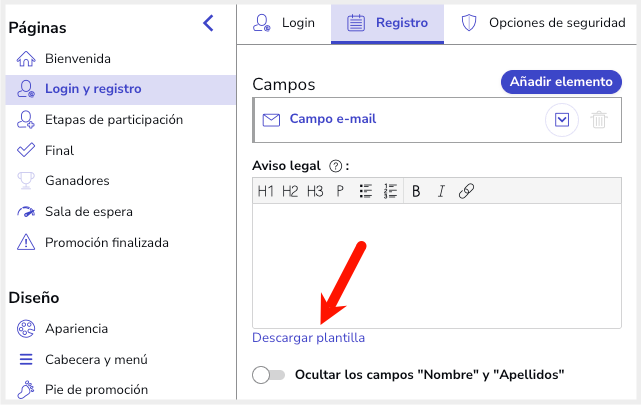Toggle bold formatting in the editor
Screen dimensions: 641x405
(x=416, y=191)
